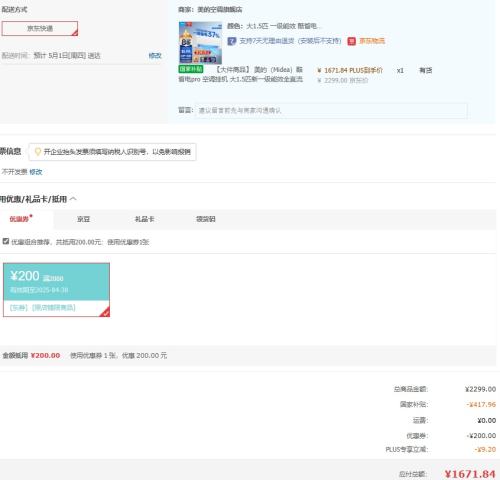500x480 pixels.
Task: Switch to the 礼品卡 tab
Action: 144,219
